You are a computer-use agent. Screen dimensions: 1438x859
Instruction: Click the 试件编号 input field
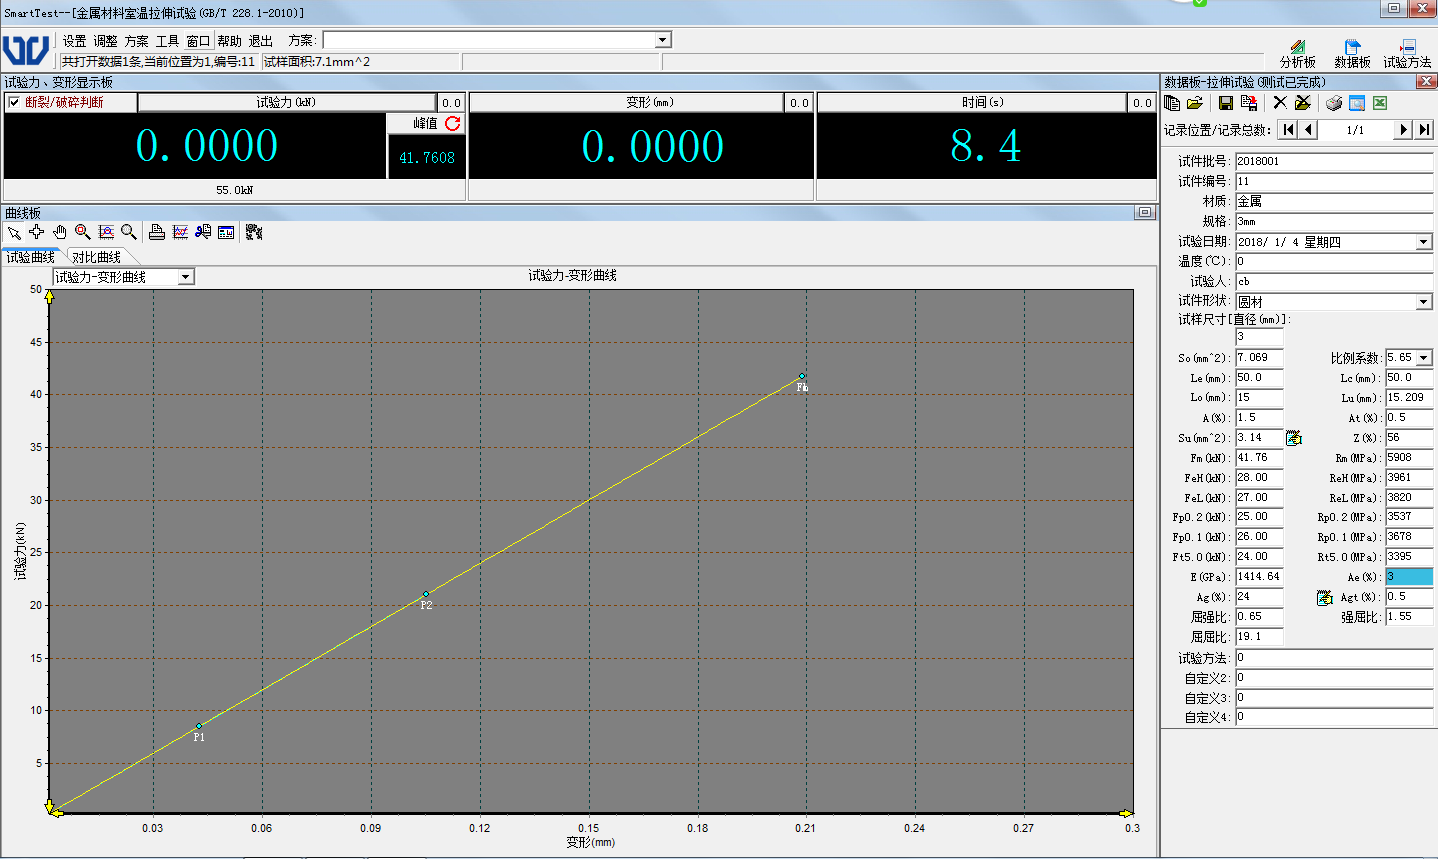[x=1333, y=181]
